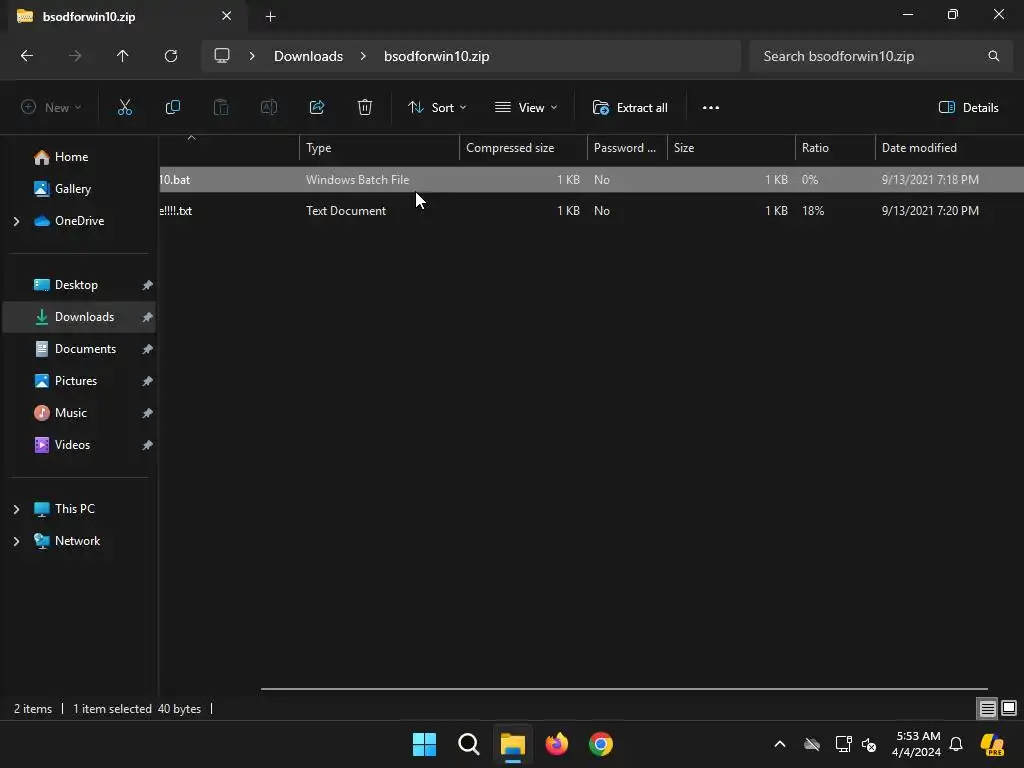This screenshot has width=1024, height=768.
Task: Unpin Videos from Quick access
Action: click(x=148, y=445)
